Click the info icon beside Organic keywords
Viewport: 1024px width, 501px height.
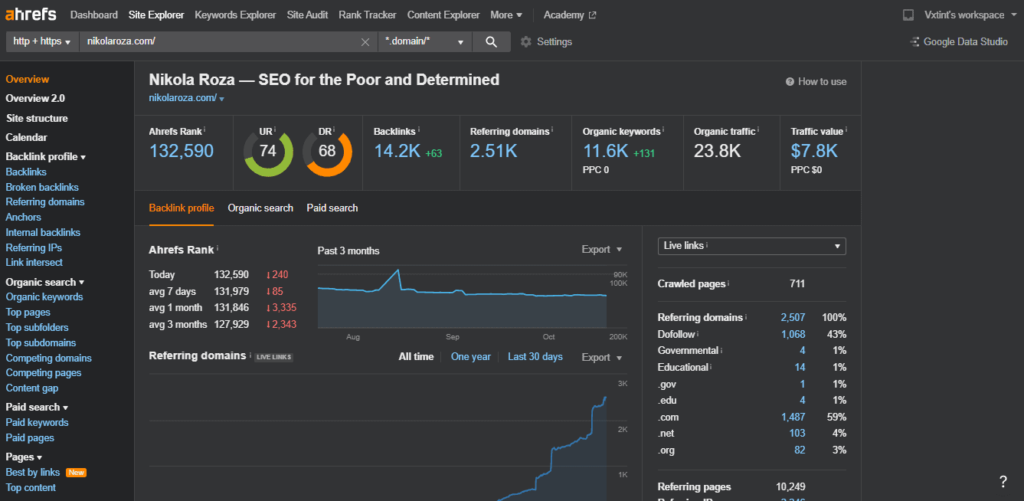click(x=662, y=129)
